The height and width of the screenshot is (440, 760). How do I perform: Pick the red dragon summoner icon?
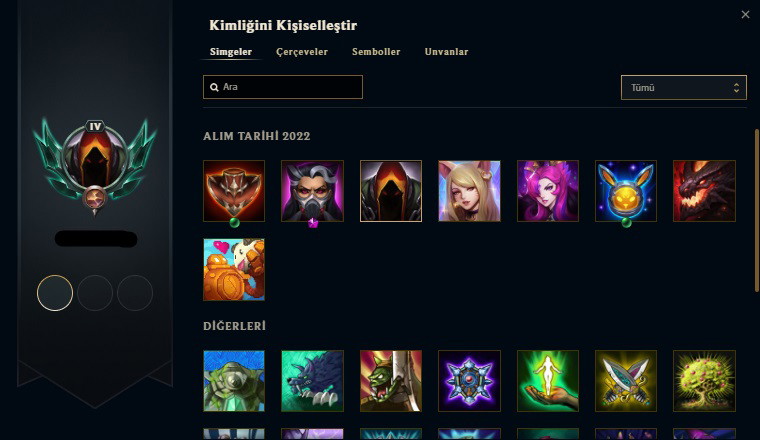[x=704, y=191]
